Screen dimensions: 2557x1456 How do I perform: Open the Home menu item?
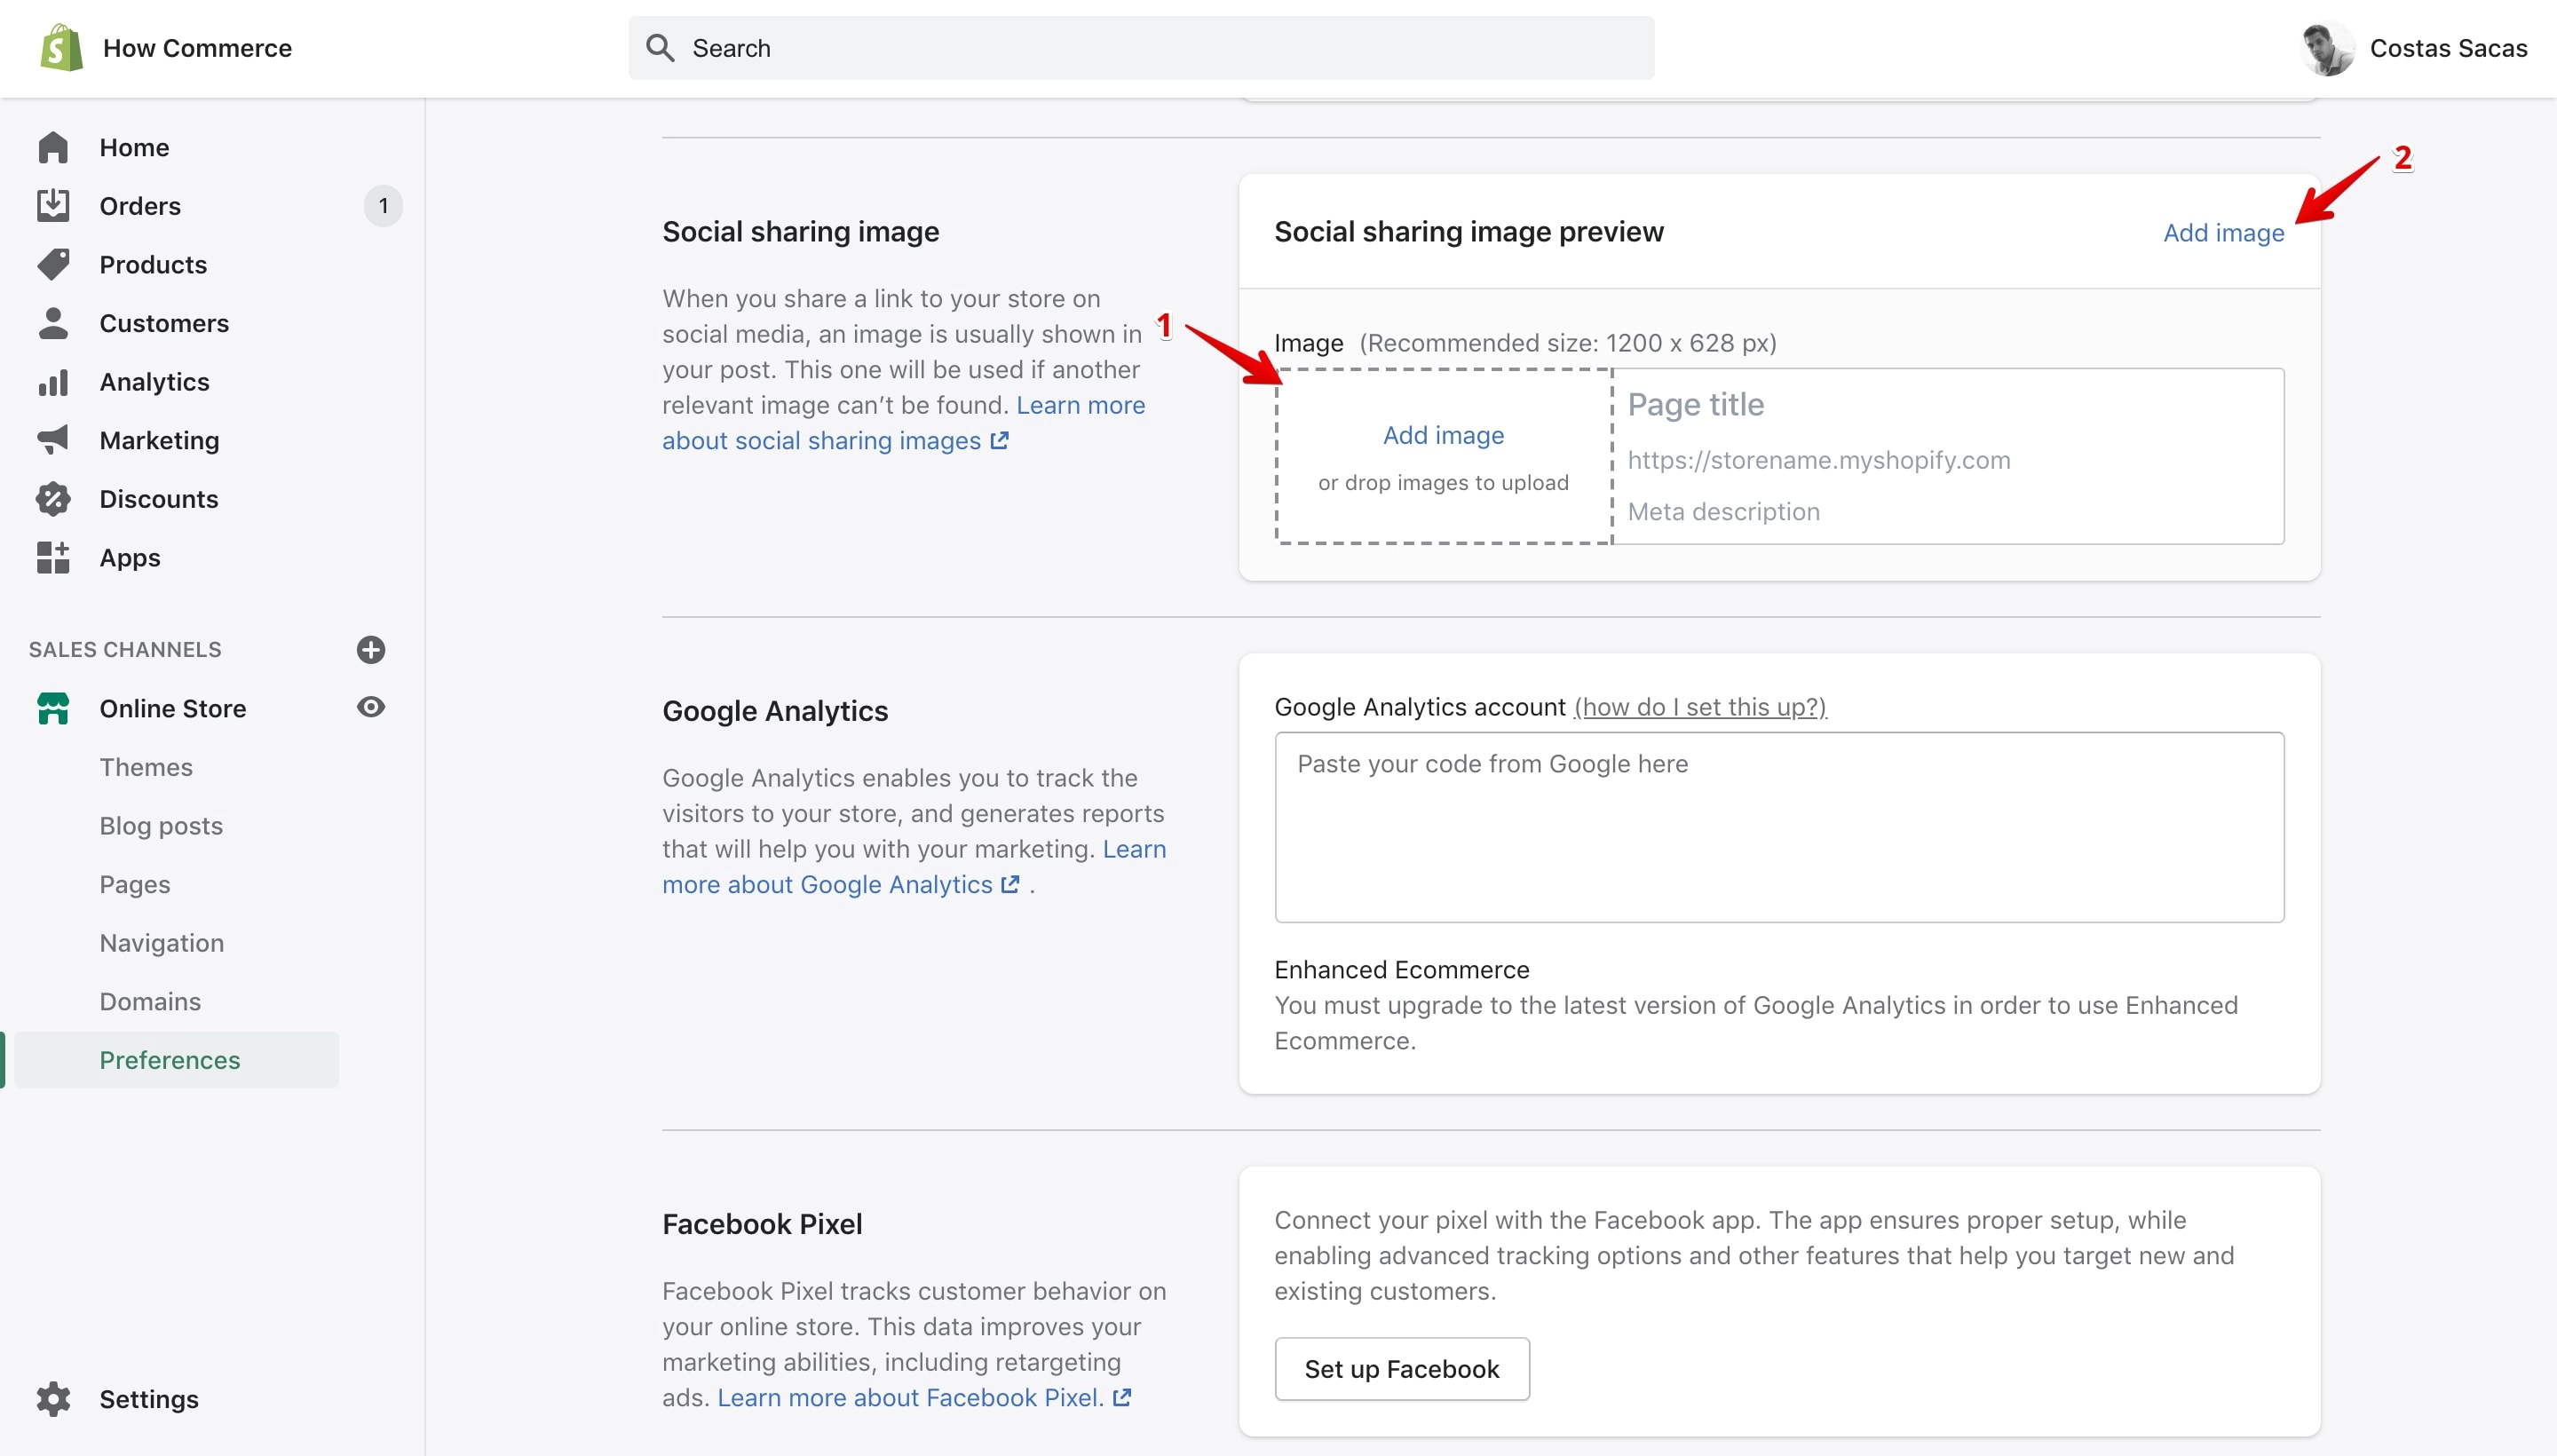(x=134, y=147)
